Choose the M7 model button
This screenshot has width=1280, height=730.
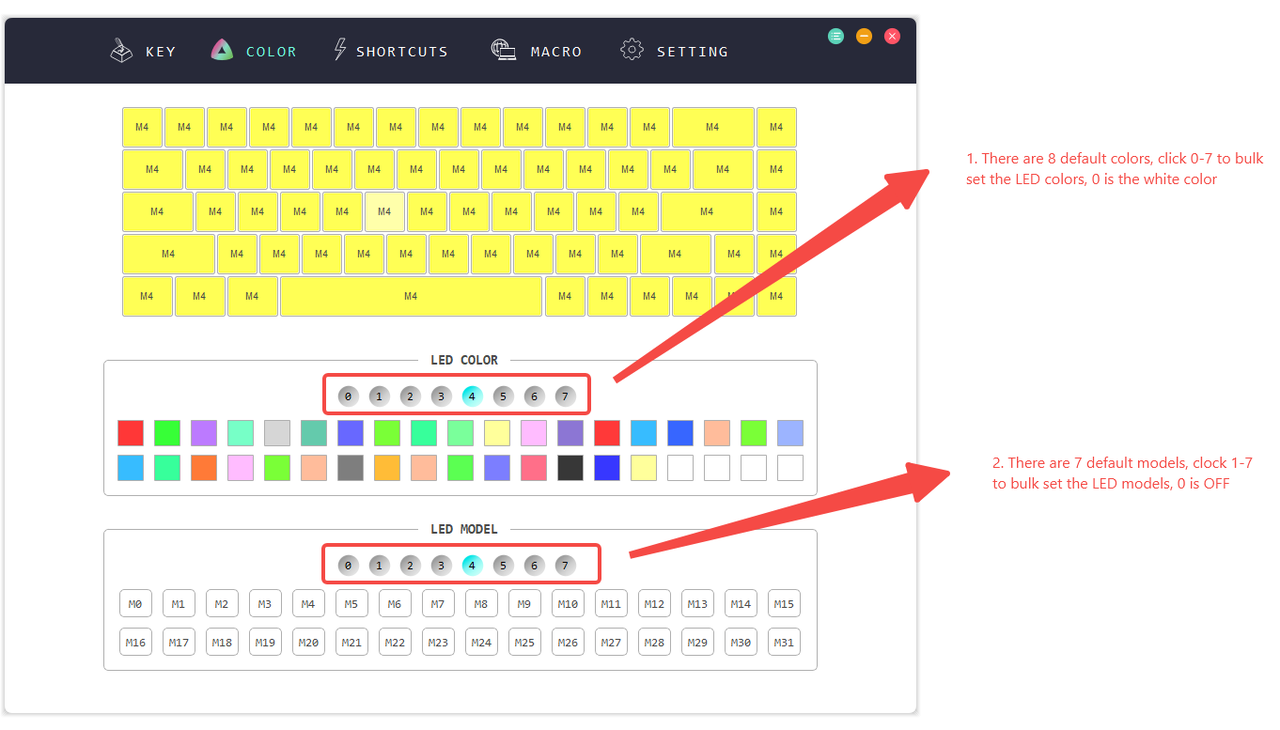pyautogui.click(x=438, y=604)
